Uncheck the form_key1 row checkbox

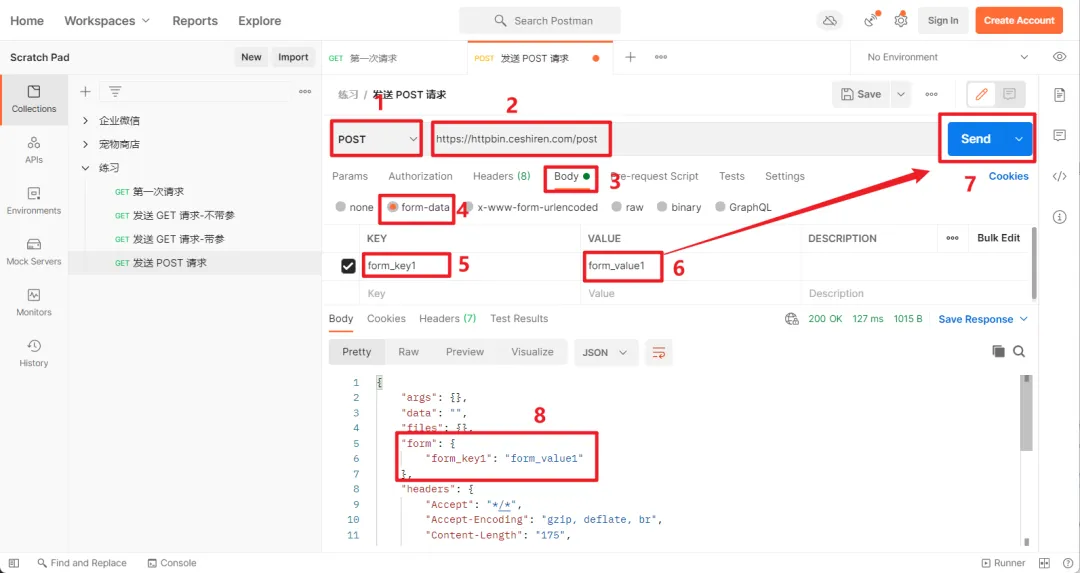[x=348, y=266]
